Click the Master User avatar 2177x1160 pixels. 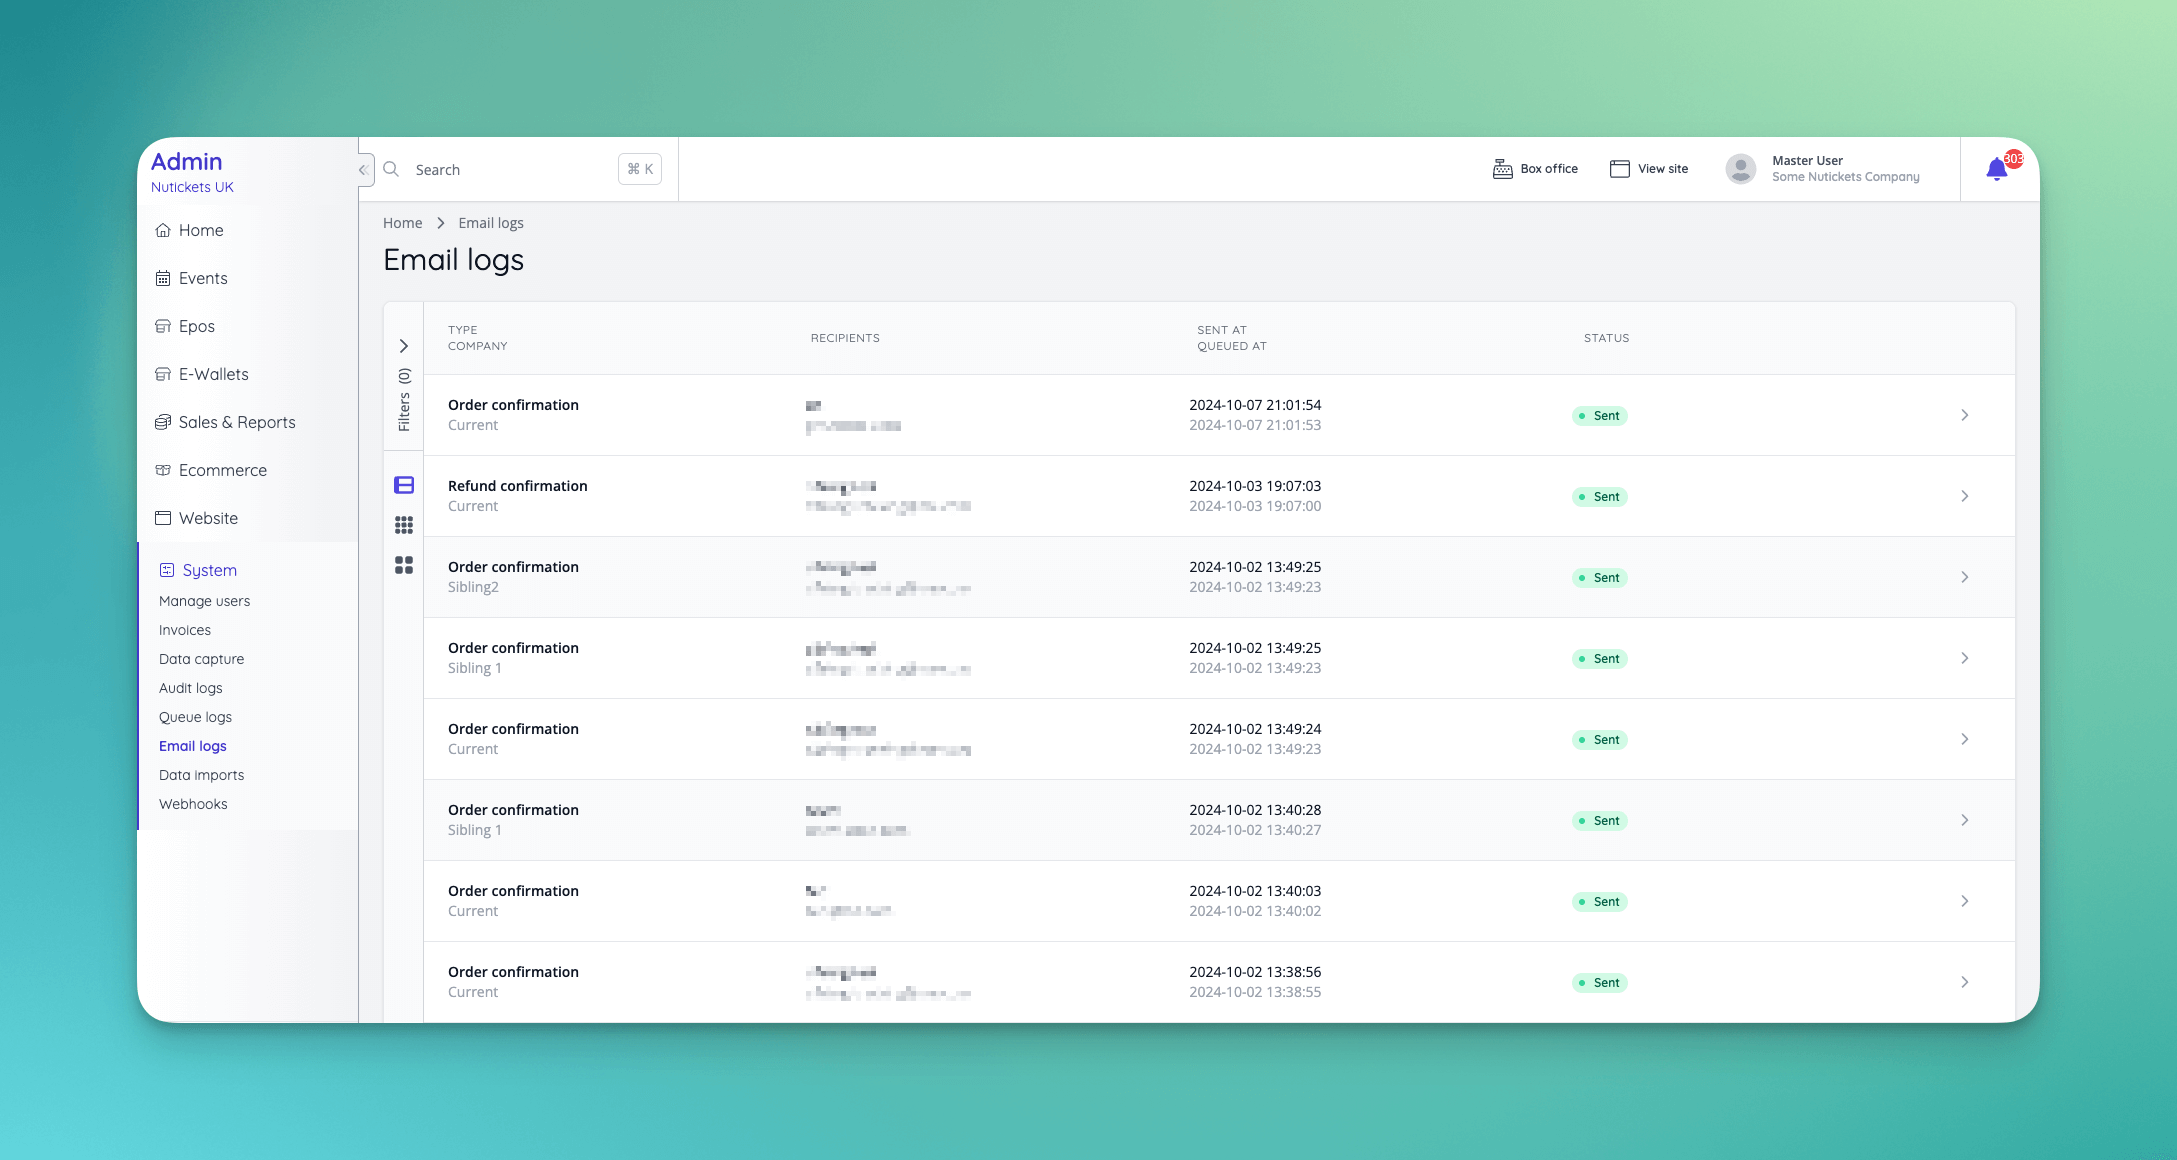click(x=1740, y=169)
